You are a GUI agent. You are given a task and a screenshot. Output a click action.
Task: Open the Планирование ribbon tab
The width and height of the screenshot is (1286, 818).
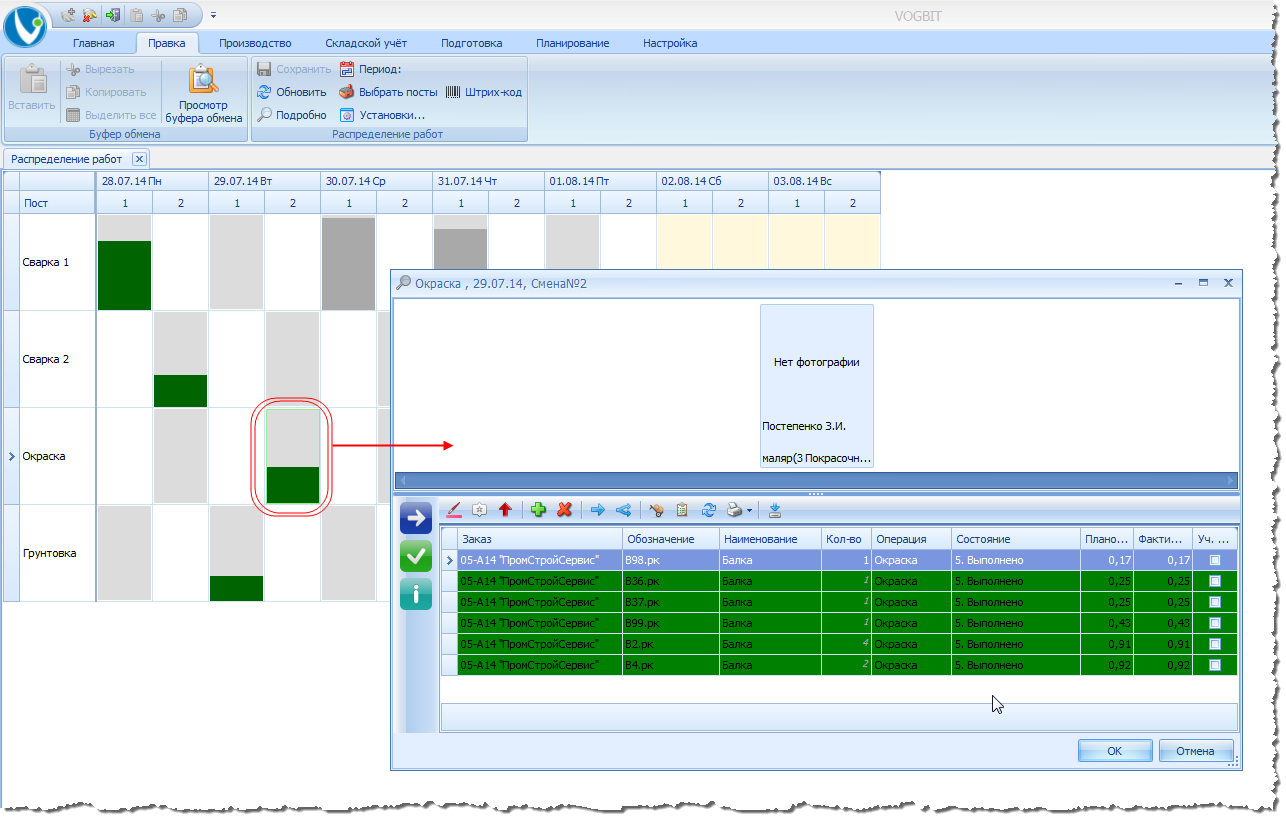tap(573, 43)
